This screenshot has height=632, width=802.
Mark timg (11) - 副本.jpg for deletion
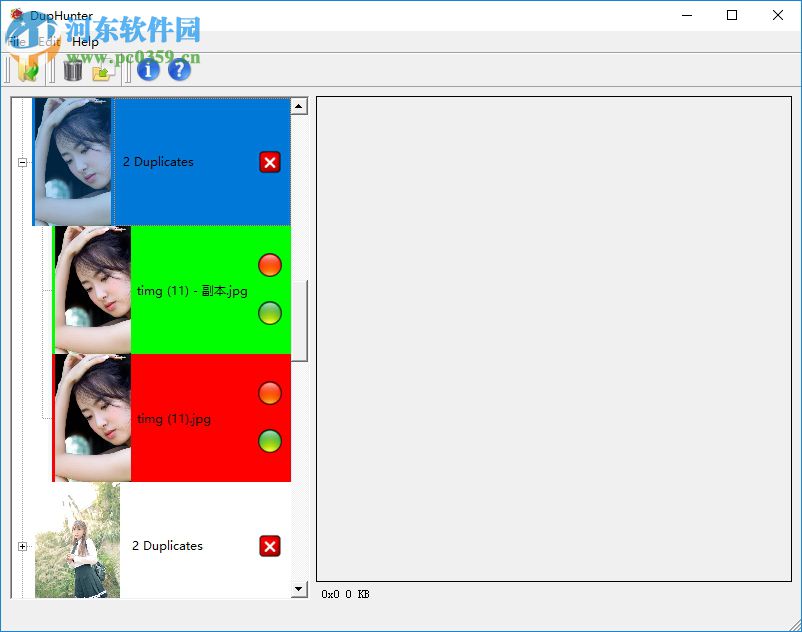[x=270, y=265]
